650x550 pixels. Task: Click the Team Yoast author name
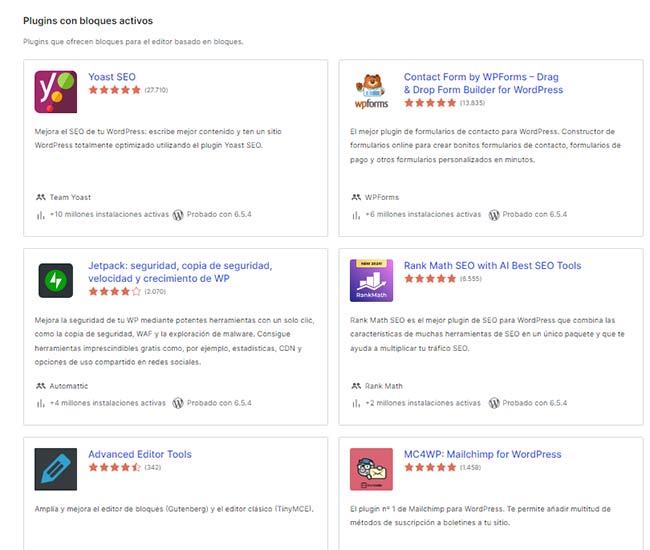point(70,197)
